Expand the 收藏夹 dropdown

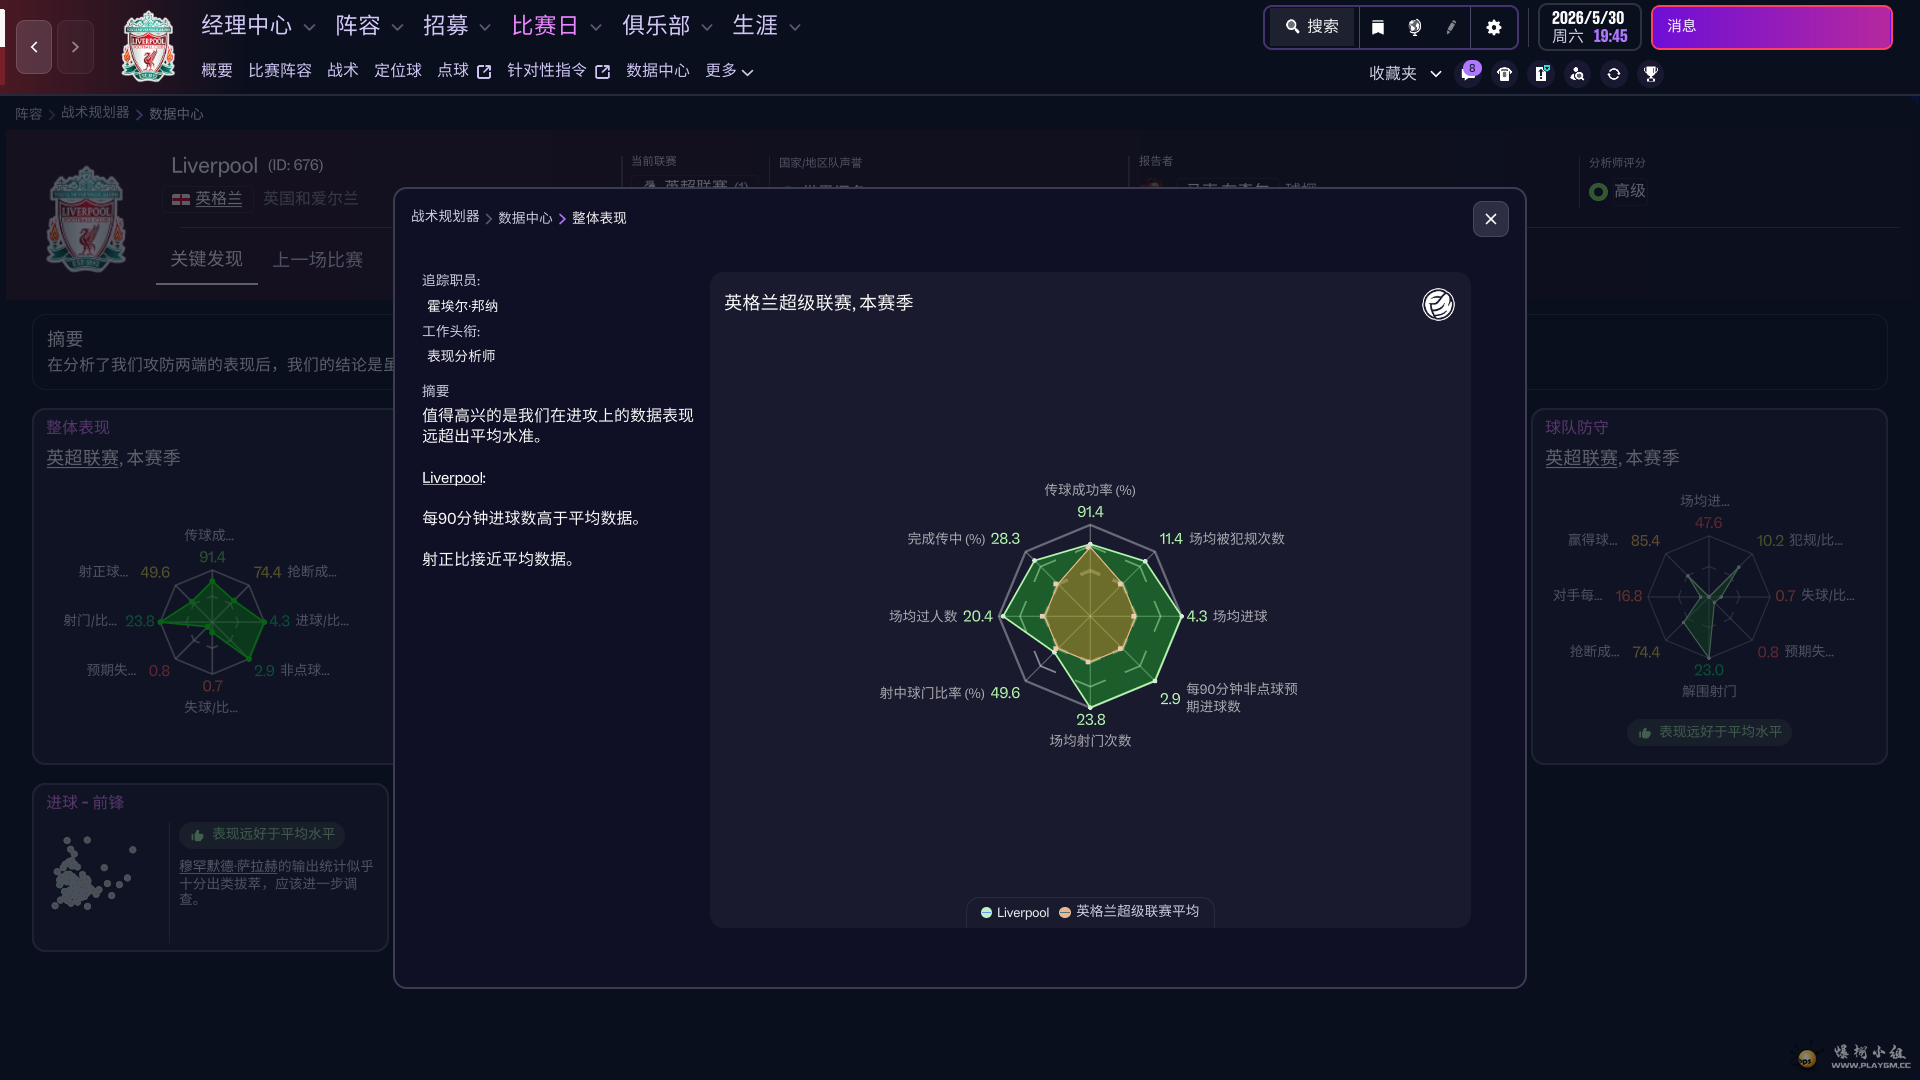coord(1404,74)
